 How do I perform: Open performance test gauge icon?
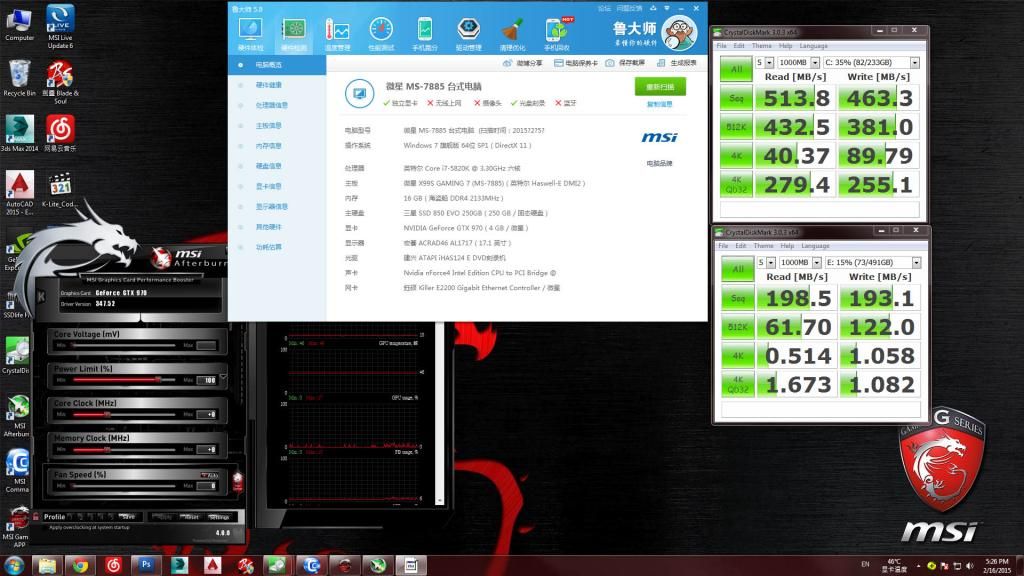coord(381,33)
